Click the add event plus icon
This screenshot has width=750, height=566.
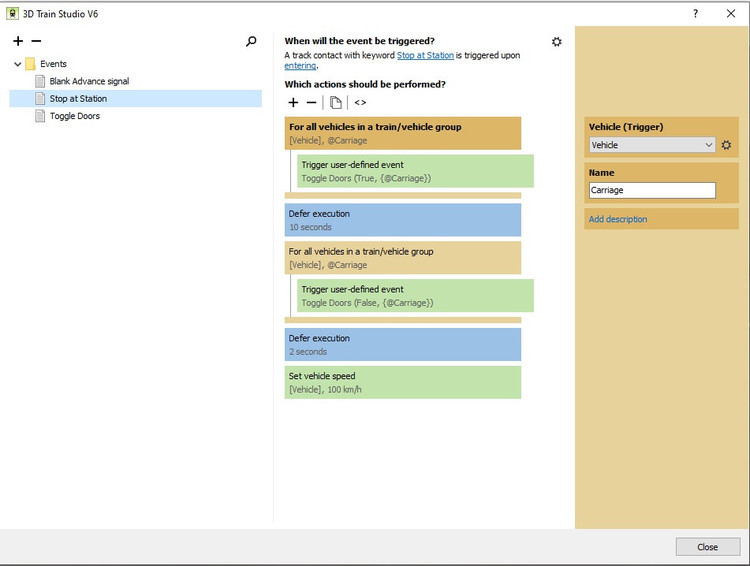(x=18, y=41)
